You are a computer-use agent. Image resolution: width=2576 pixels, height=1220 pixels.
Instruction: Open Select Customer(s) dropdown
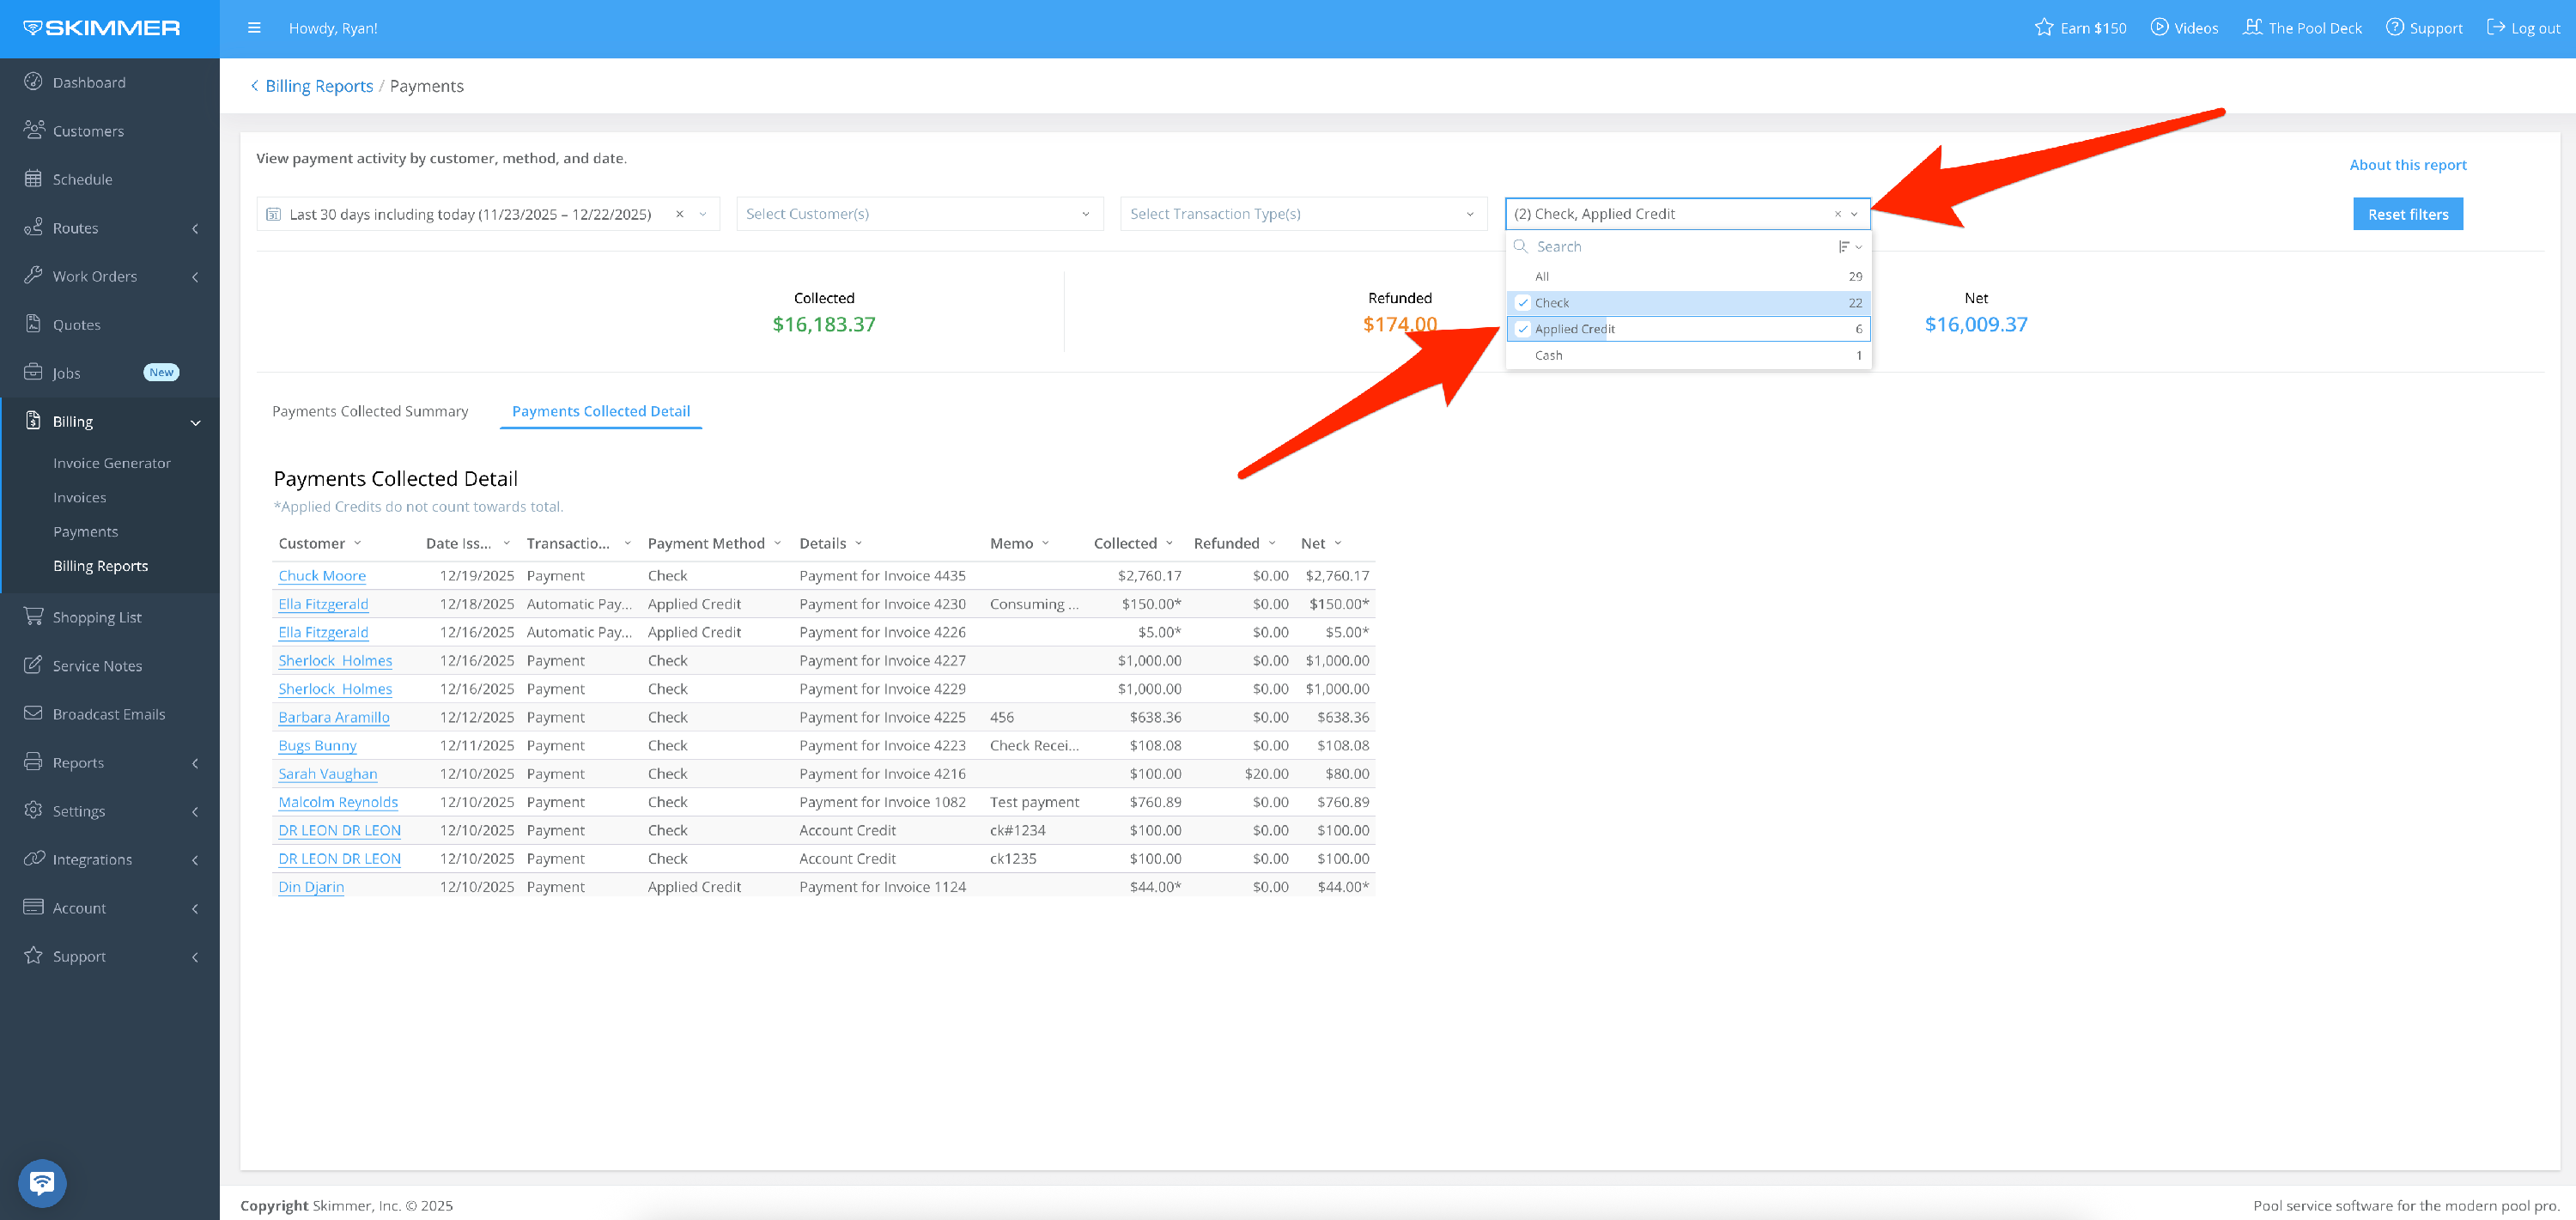(x=919, y=214)
